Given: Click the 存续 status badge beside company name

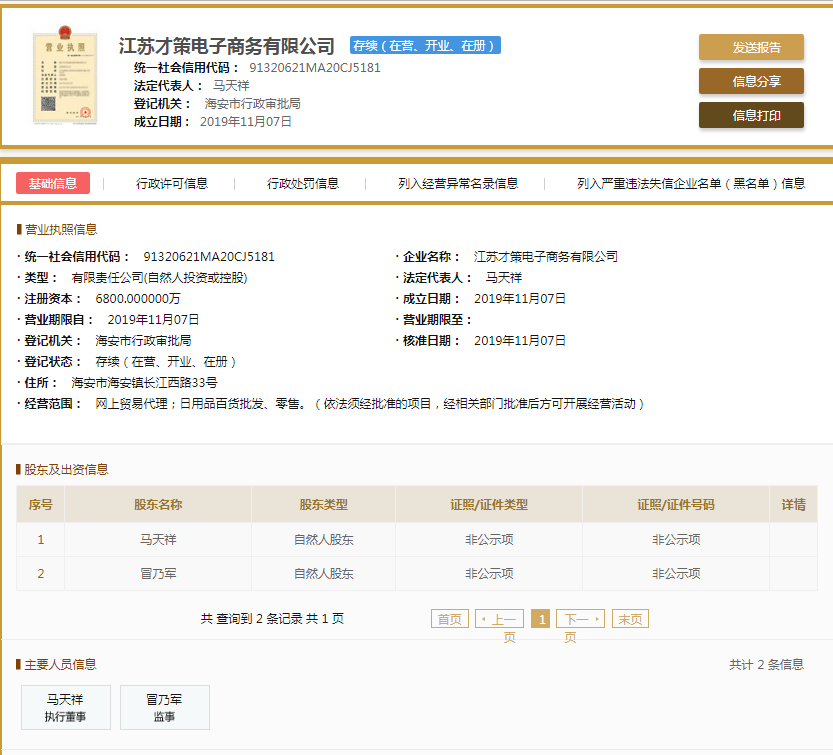Looking at the screenshot, I should pos(425,45).
